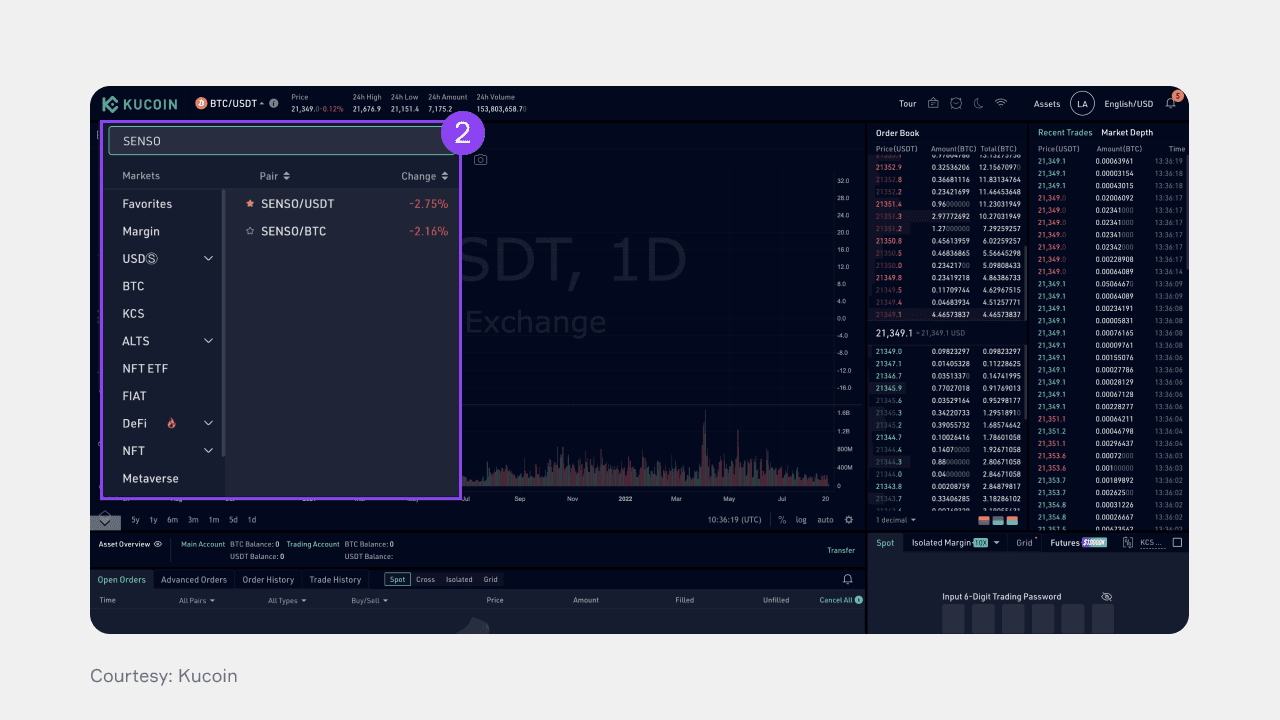The width and height of the screenshot is (1280, 720).
Task: Click the fee percentage icon near KCS
Action: pyautogui.click(x=1128, y=543)
